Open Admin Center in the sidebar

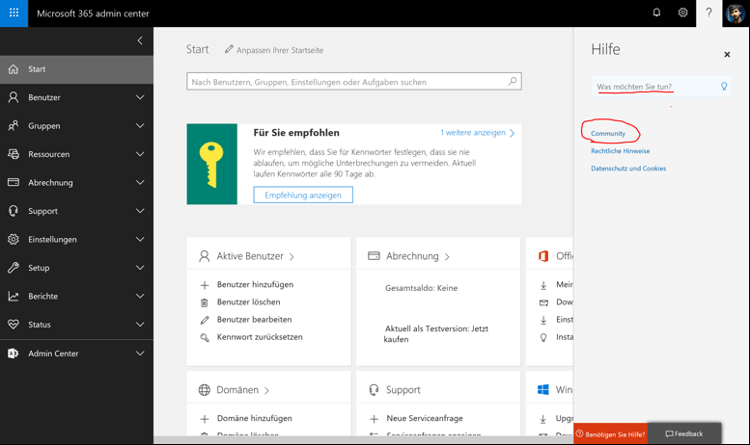tap(53, 354)
